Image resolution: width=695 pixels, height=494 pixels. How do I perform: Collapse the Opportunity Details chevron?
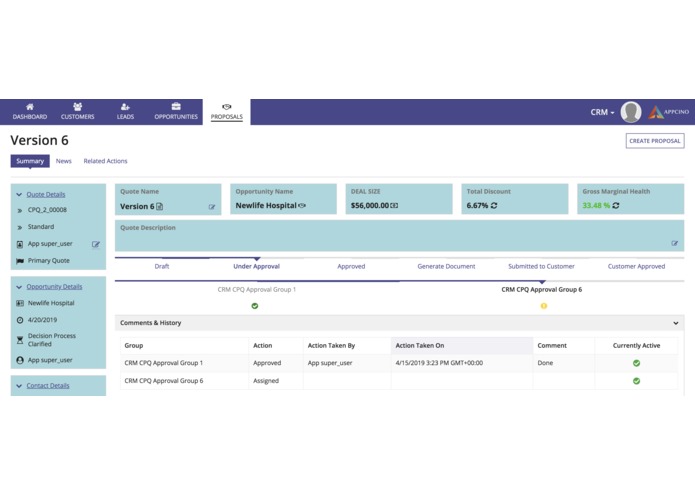(19, 287)
